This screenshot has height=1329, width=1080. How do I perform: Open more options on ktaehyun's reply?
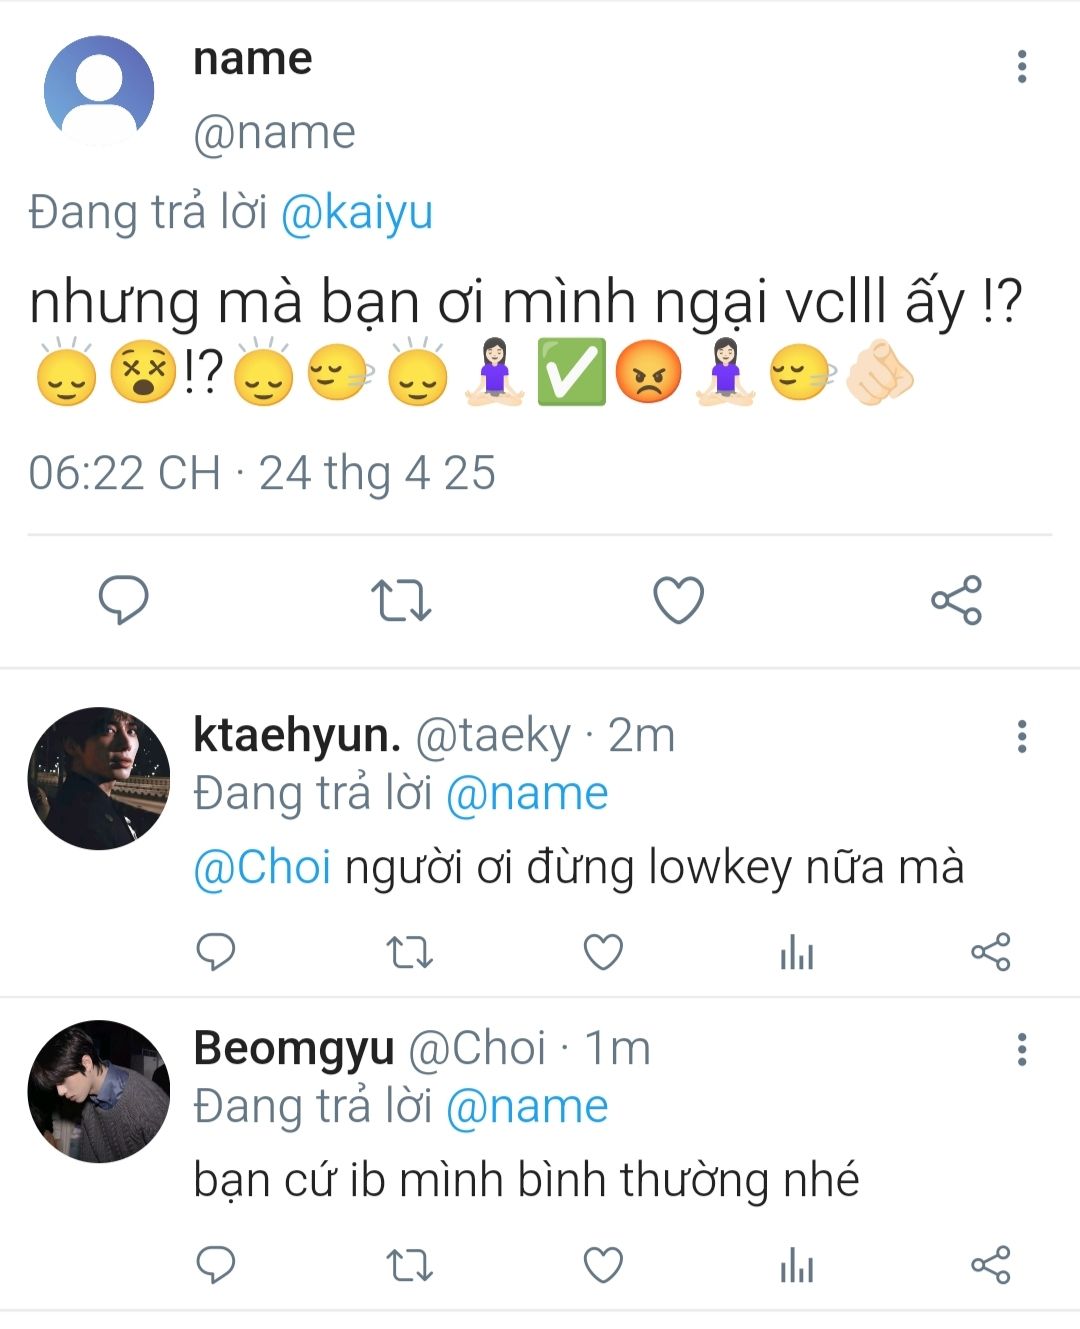click(1021, 736)
